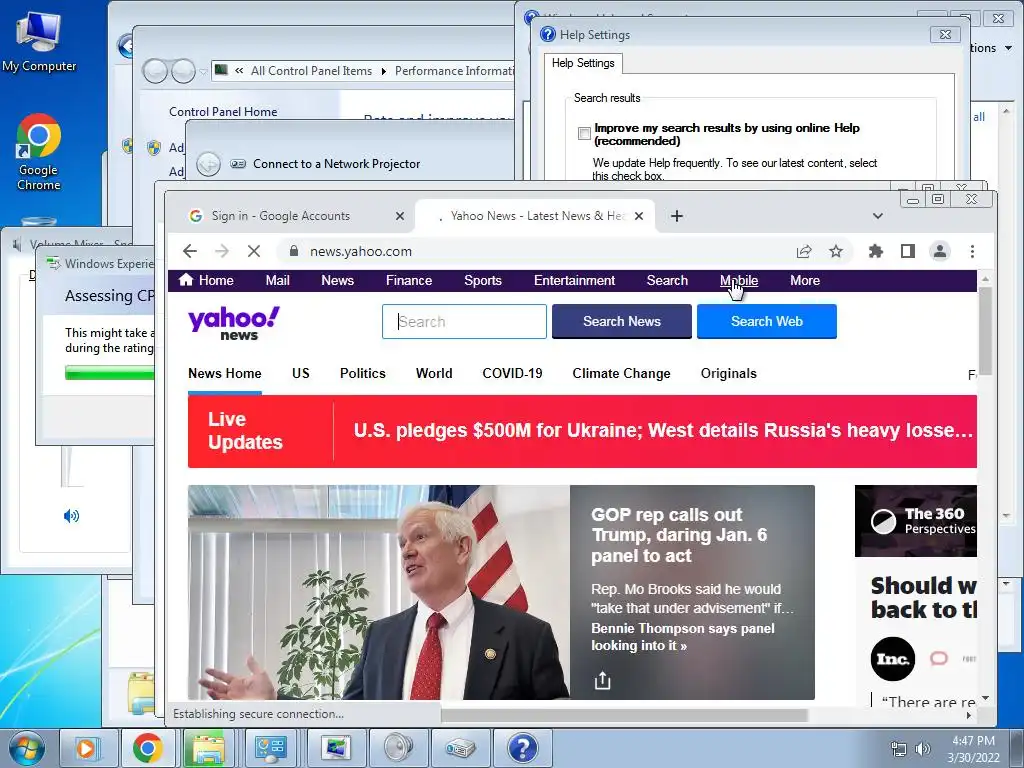Open Control Panel taskbar icon
The width and height of the screenshot is (1024, 768).
271,748
